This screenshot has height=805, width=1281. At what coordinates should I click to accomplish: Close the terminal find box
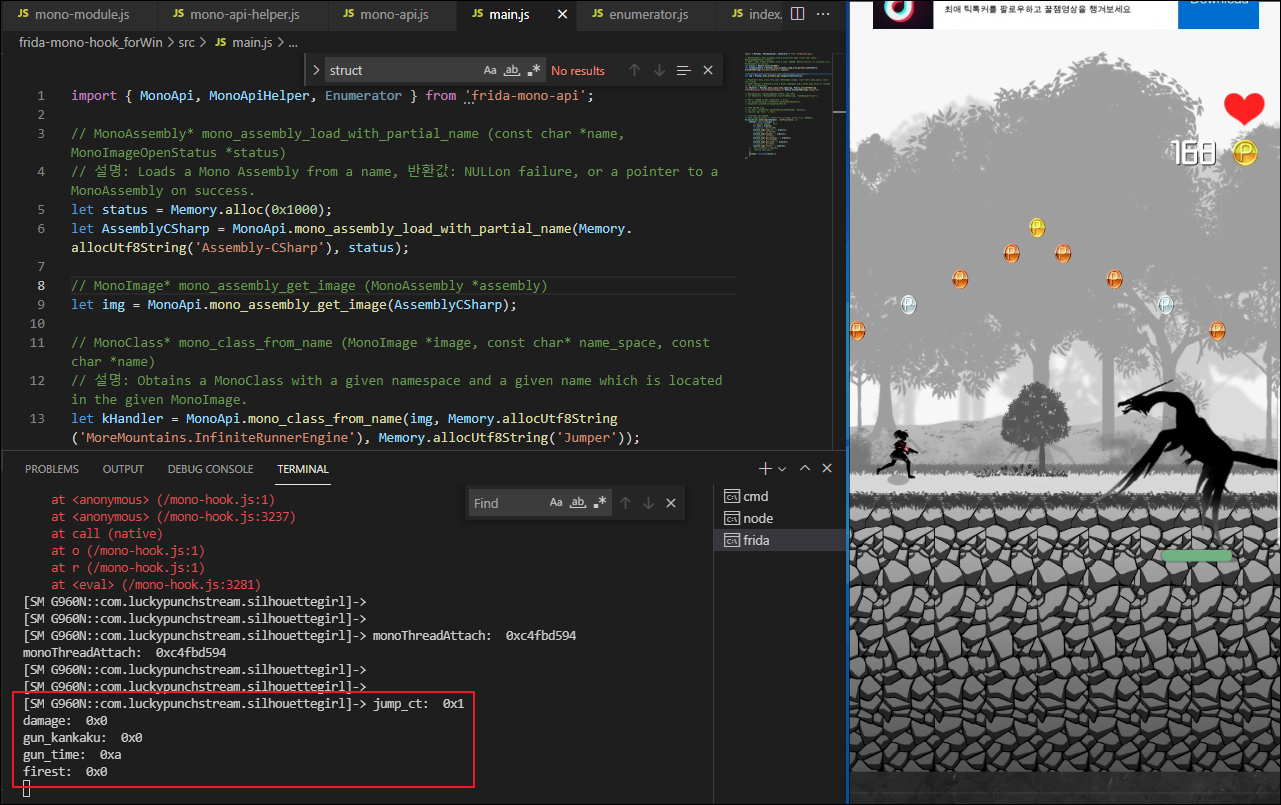tap(671, 503)
